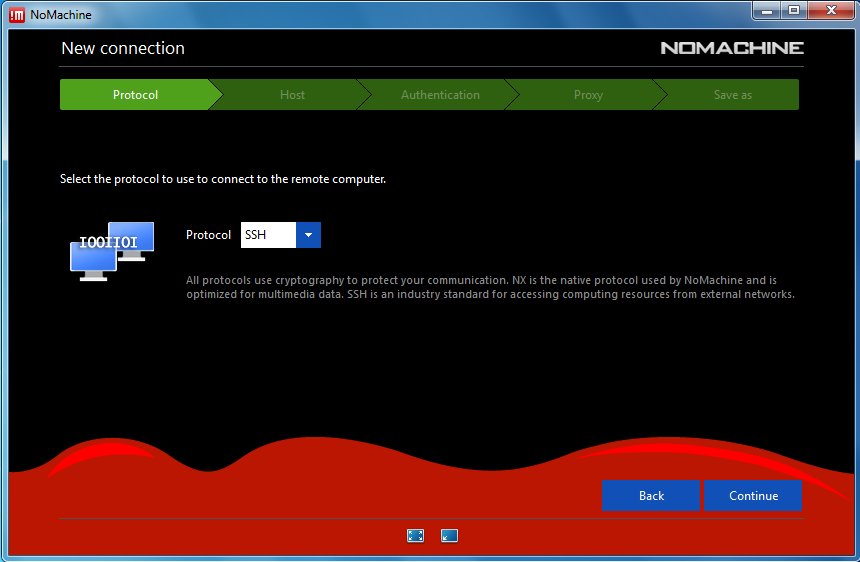Click the Protocol field label
860x562 pixels.
[208, 236]
